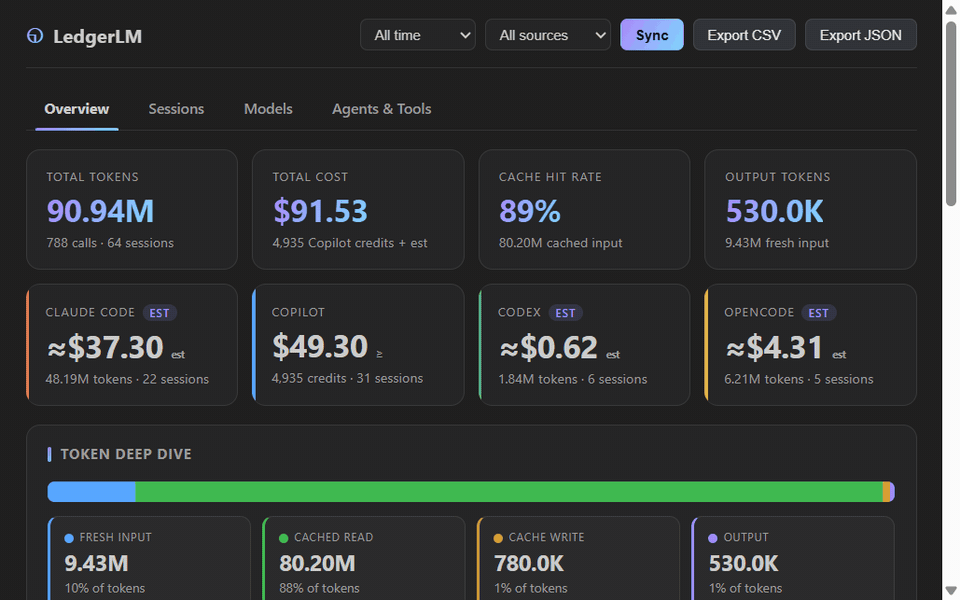Image resolution: width=960 pixels, height=600 pixels.
Task: Click the purple Output legend dot
Action: coord(713,538)
